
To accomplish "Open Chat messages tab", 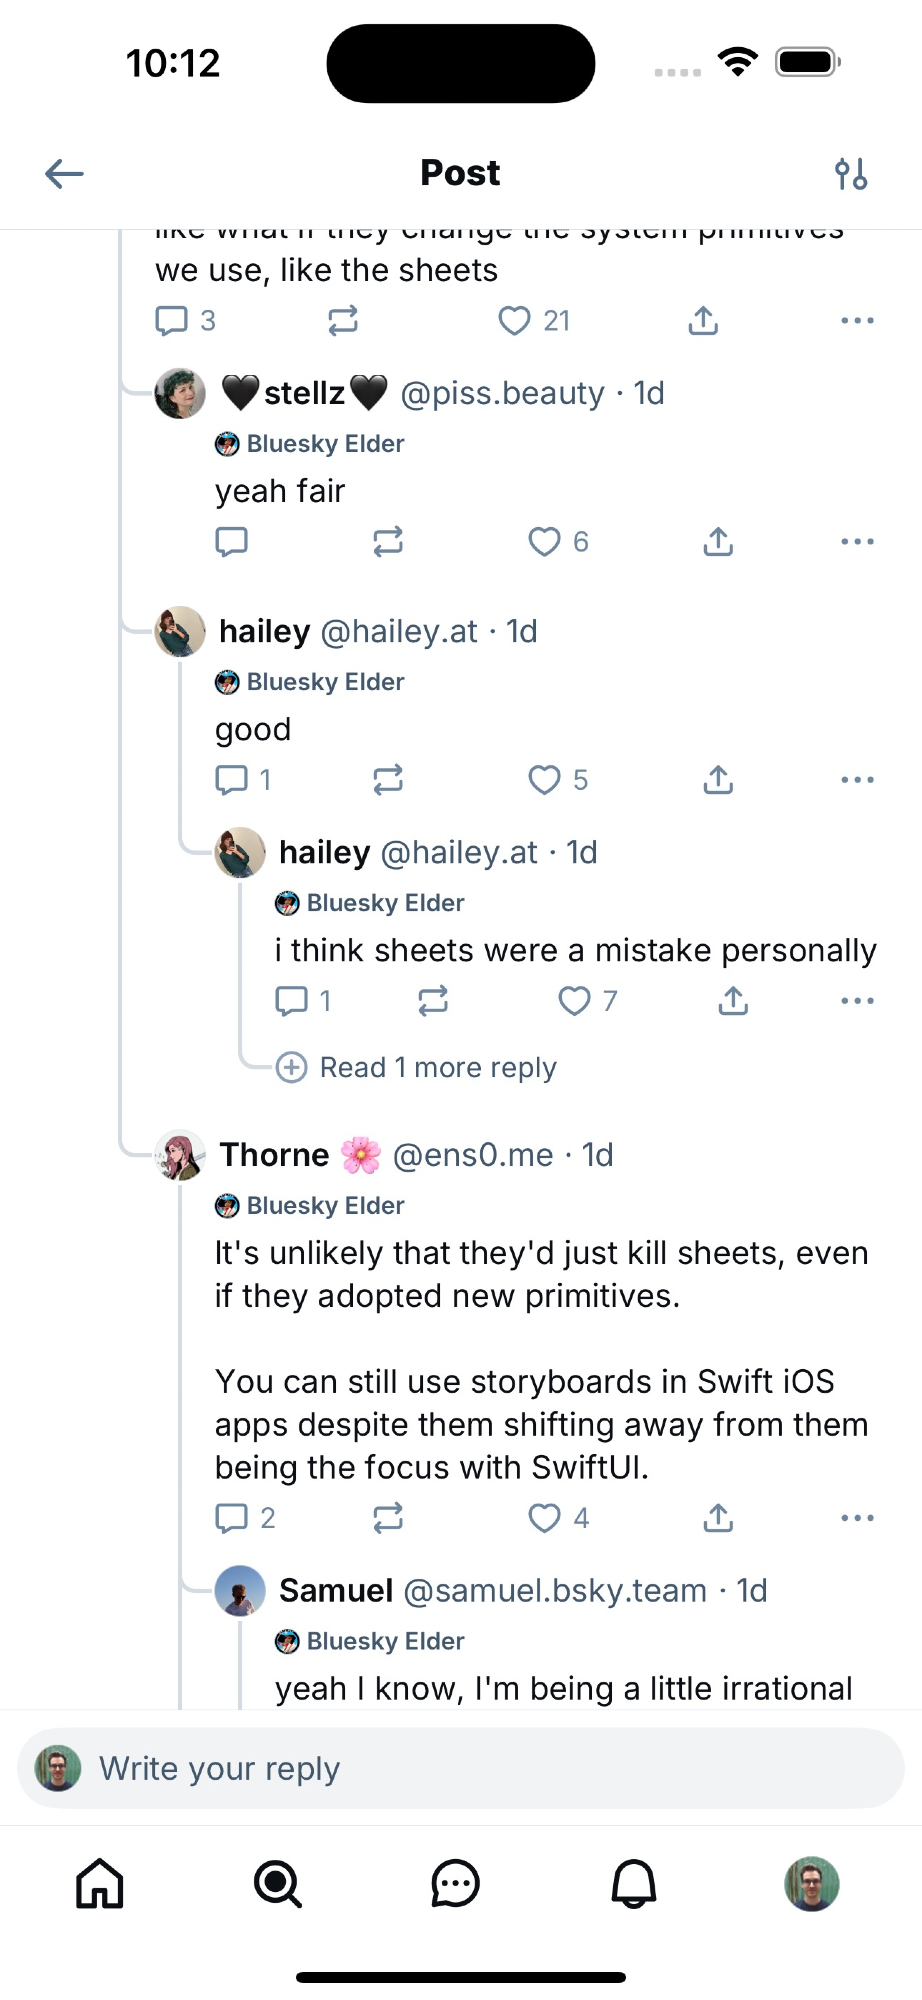I will (x=455, y=1884).
